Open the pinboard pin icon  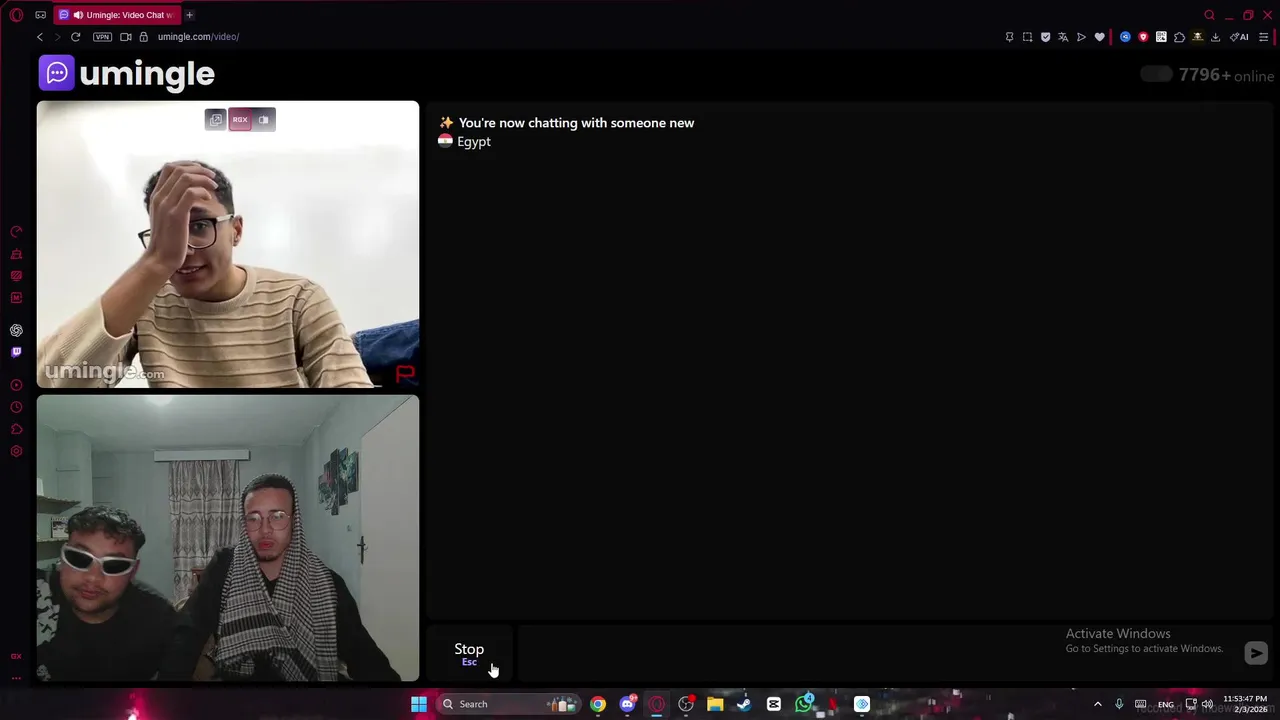click(1009, 37)
